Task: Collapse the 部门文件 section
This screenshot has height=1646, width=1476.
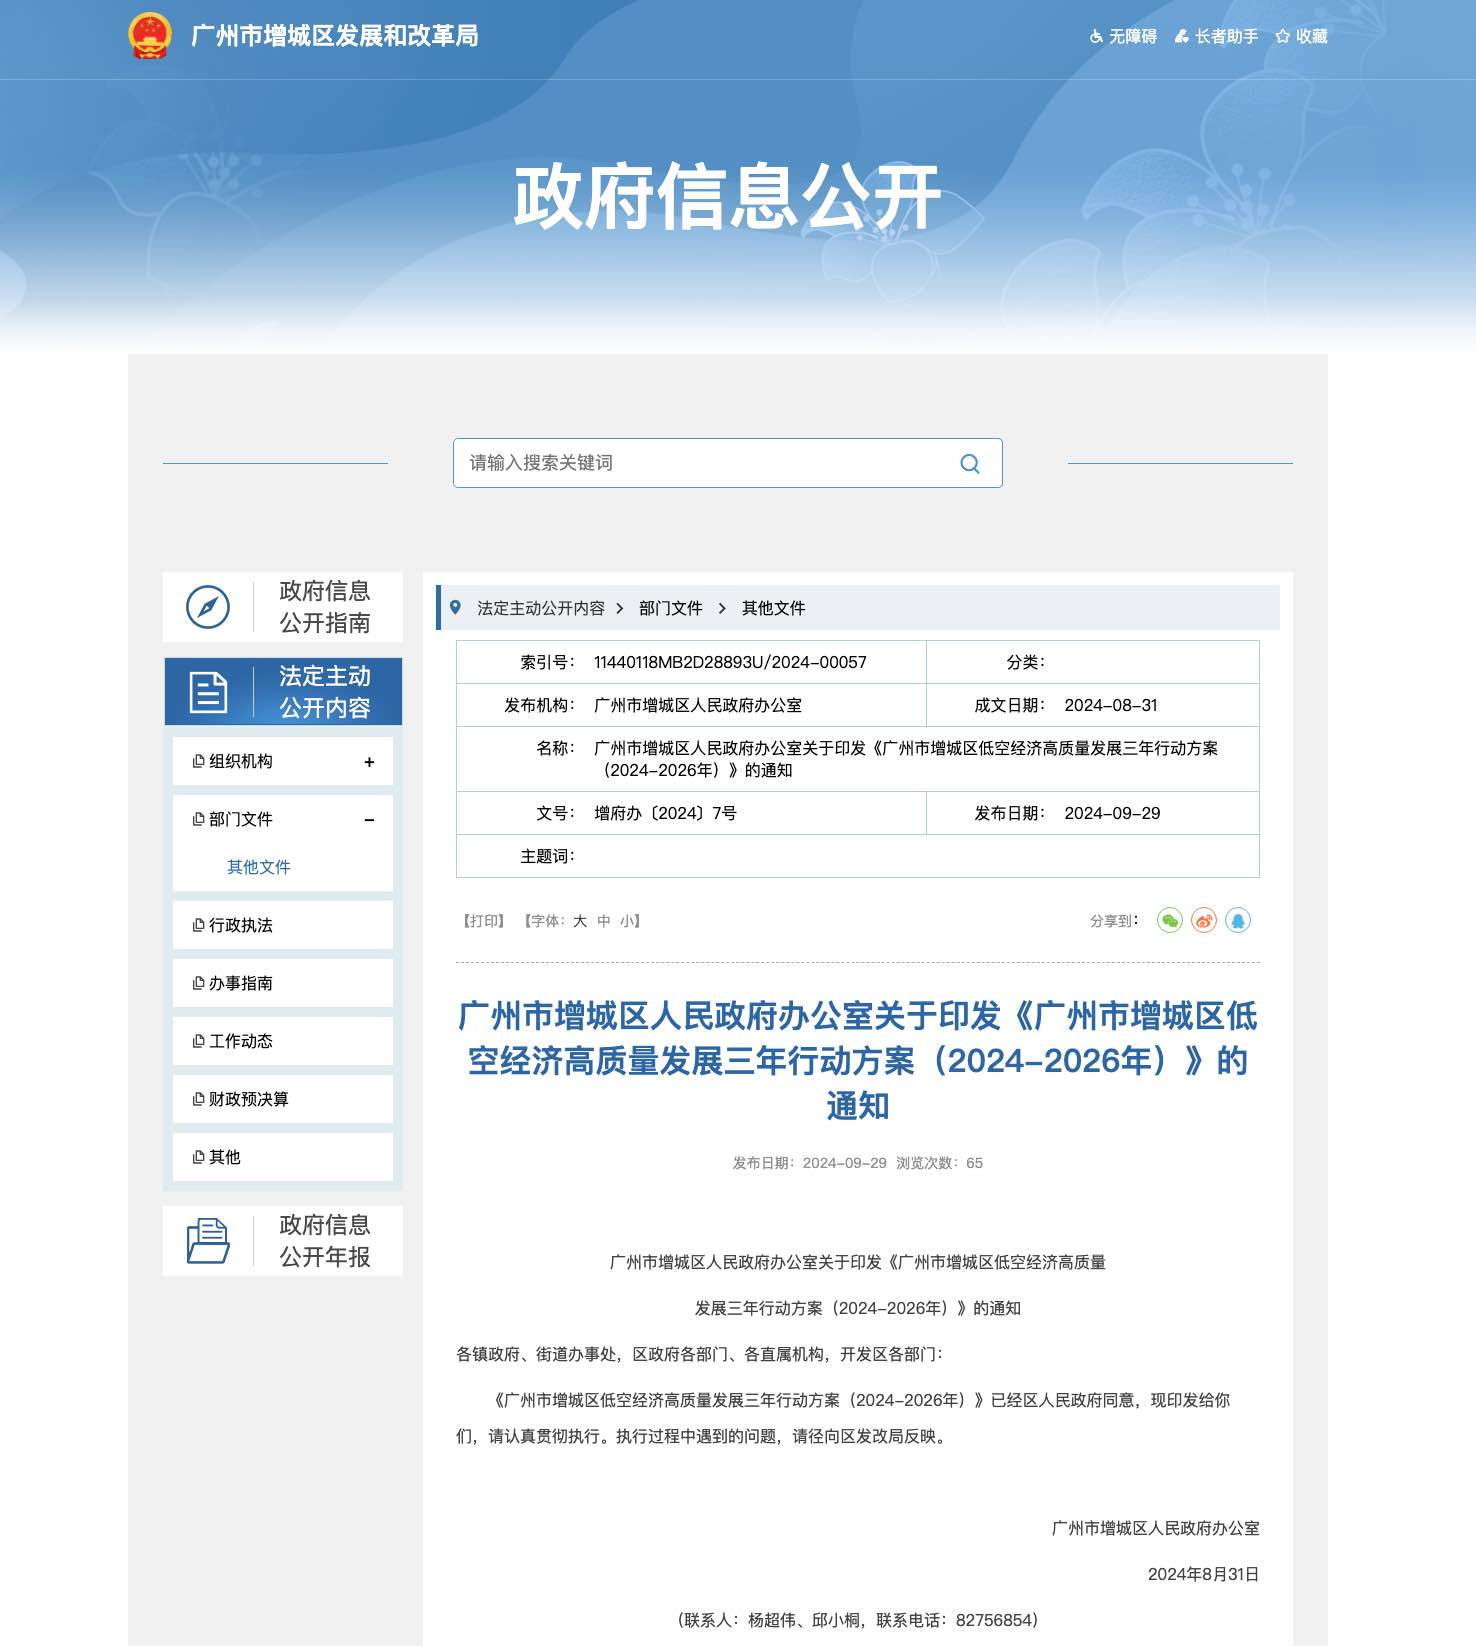Action: click(x=369, y=820)
